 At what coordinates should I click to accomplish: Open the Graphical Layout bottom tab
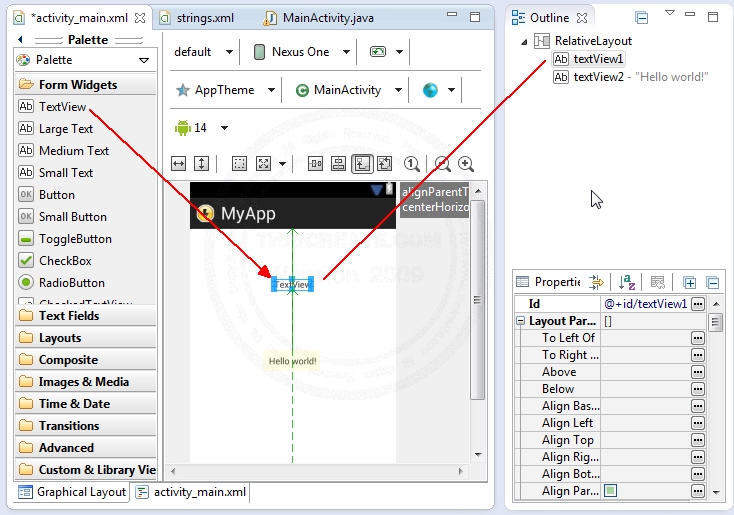[72, 492]
